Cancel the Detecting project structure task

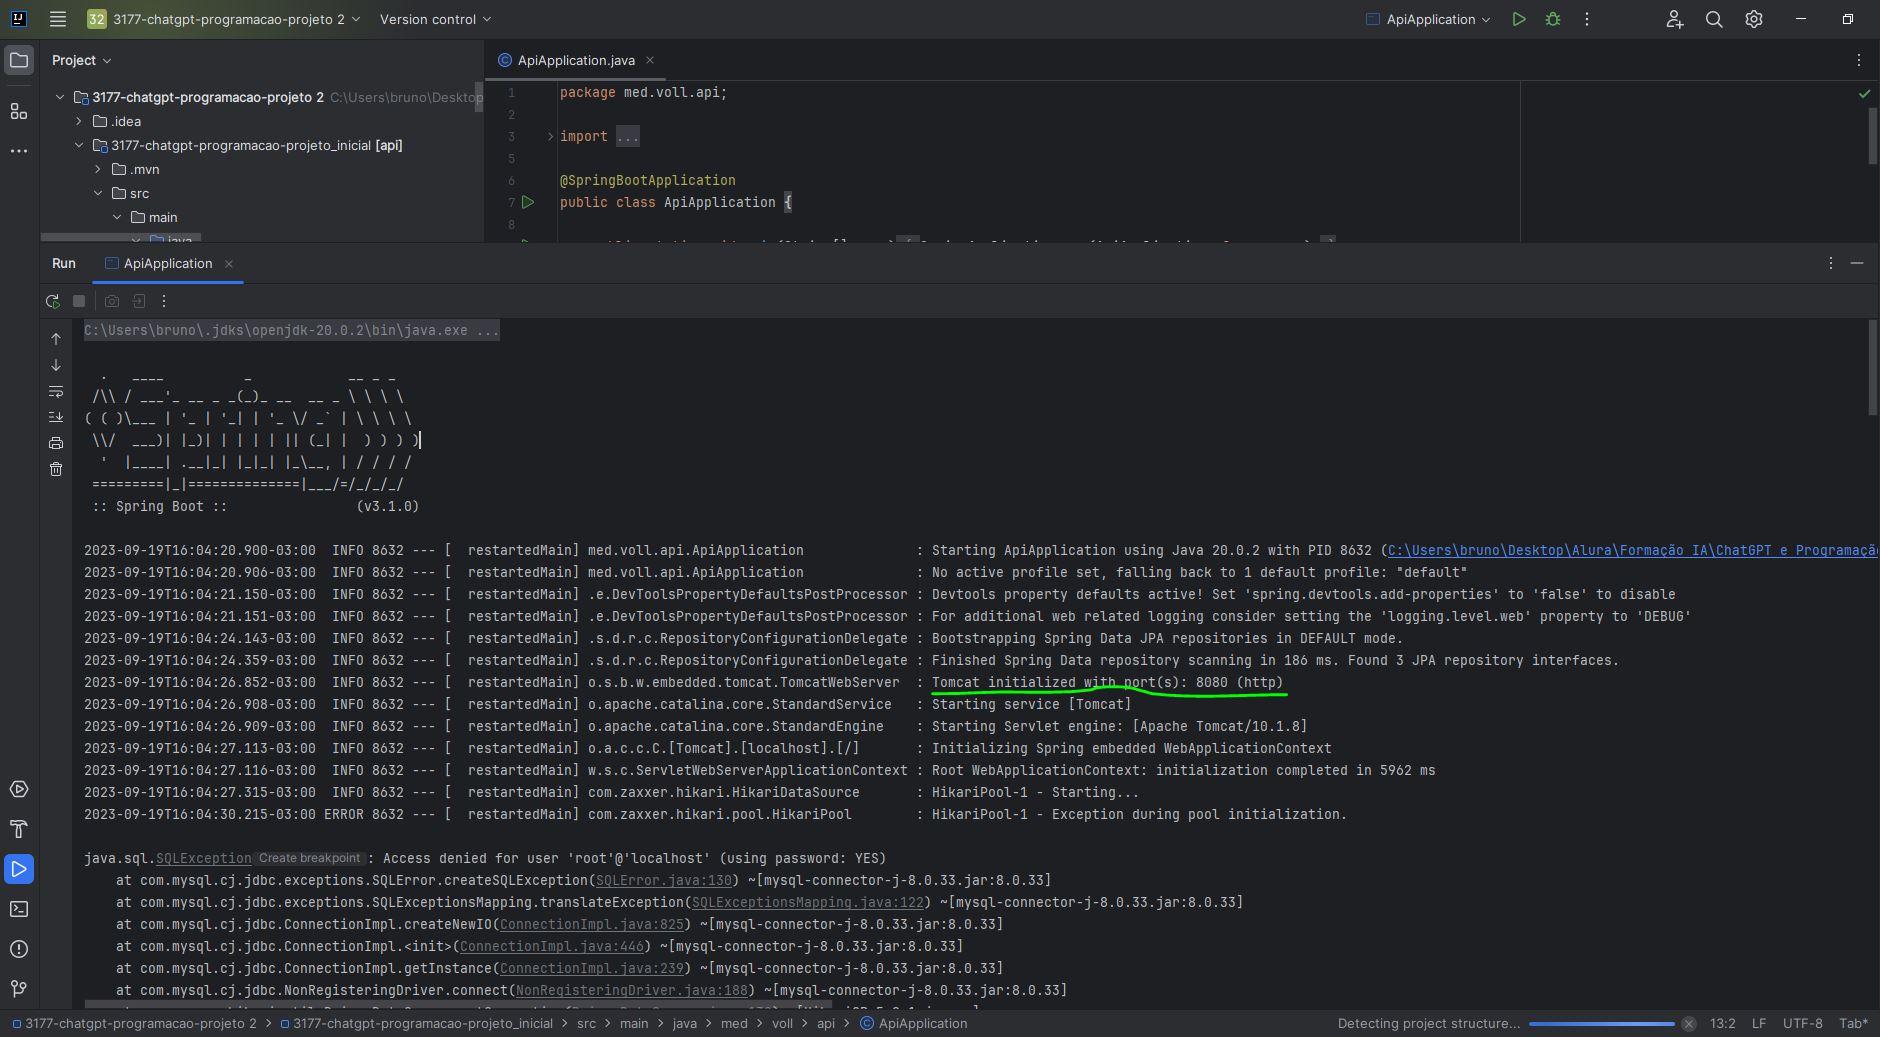click(1688, 1024)
